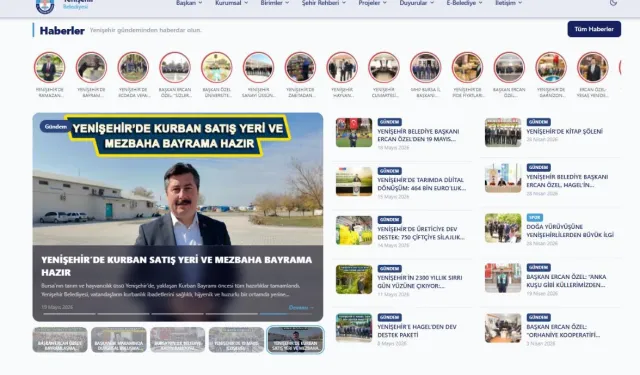Open story circle 'Yenişehir'de Zabıtadan...'
640x375 pixels.
point(300,67)
